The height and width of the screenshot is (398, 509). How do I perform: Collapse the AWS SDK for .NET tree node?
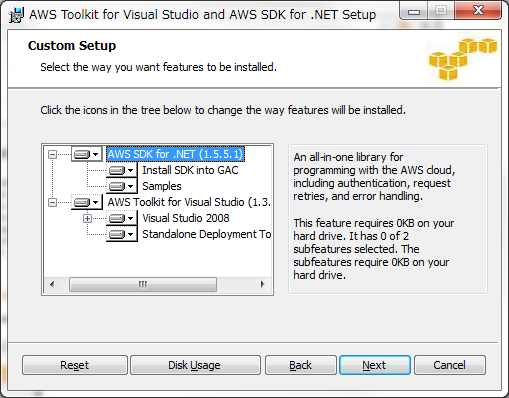coord(52,154)
